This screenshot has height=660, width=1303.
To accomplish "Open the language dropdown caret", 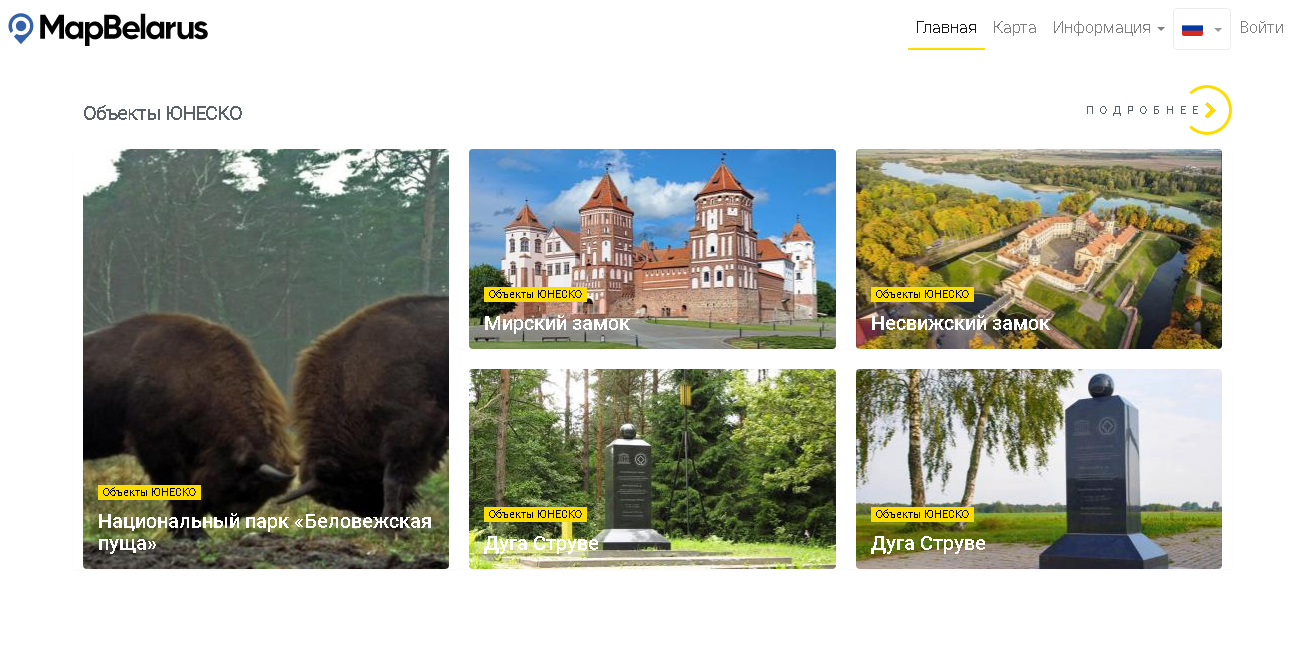I will click(1217, 30).
